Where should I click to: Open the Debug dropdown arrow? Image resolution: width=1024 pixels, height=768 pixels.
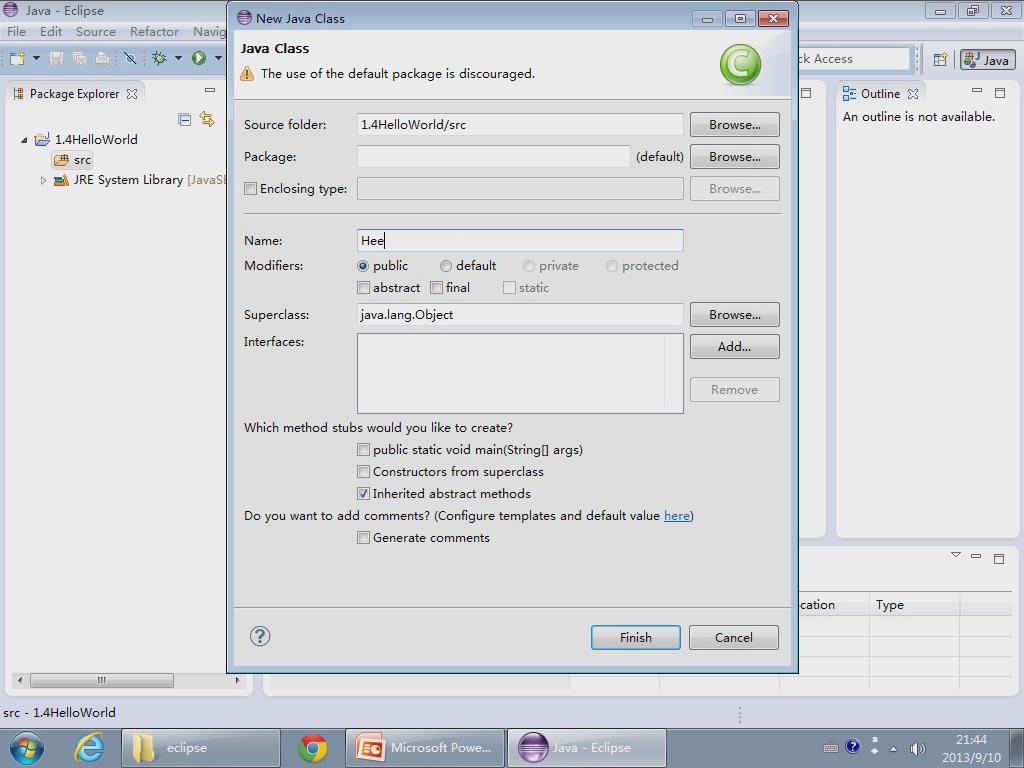tap(178, 59)
